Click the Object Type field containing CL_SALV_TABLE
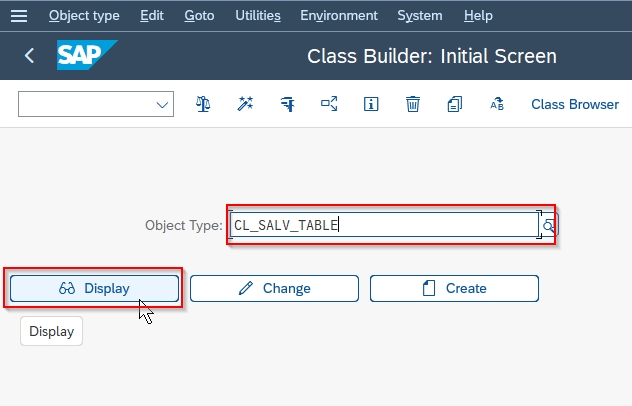The width and height of the screenshot is (632, 406). point(385,225)
